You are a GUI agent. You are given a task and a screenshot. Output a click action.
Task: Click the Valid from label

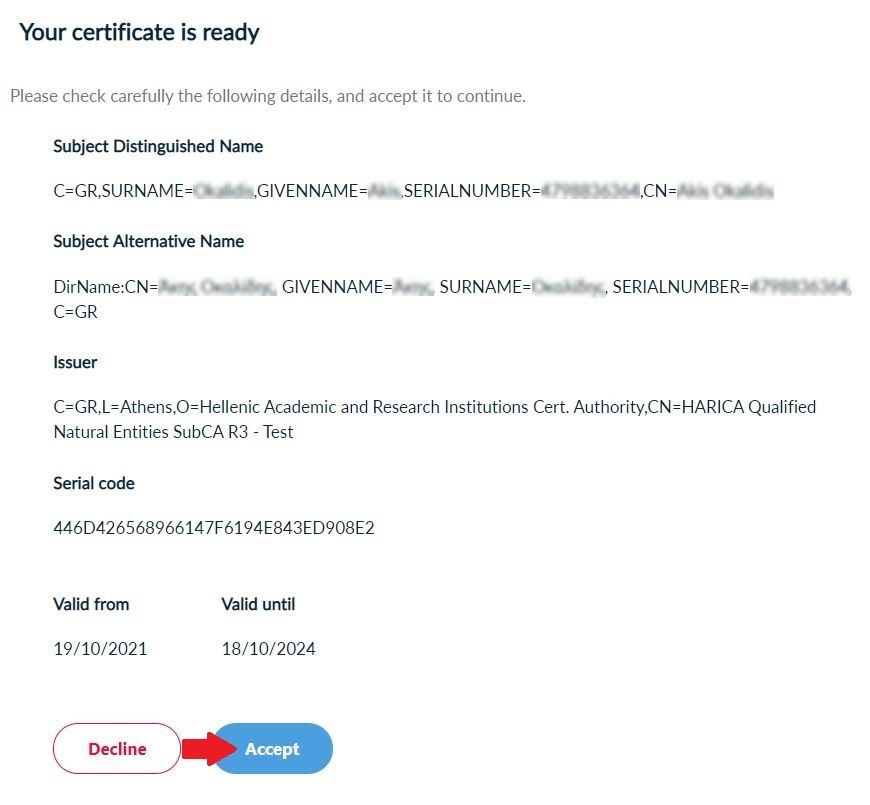pos(91,604)
